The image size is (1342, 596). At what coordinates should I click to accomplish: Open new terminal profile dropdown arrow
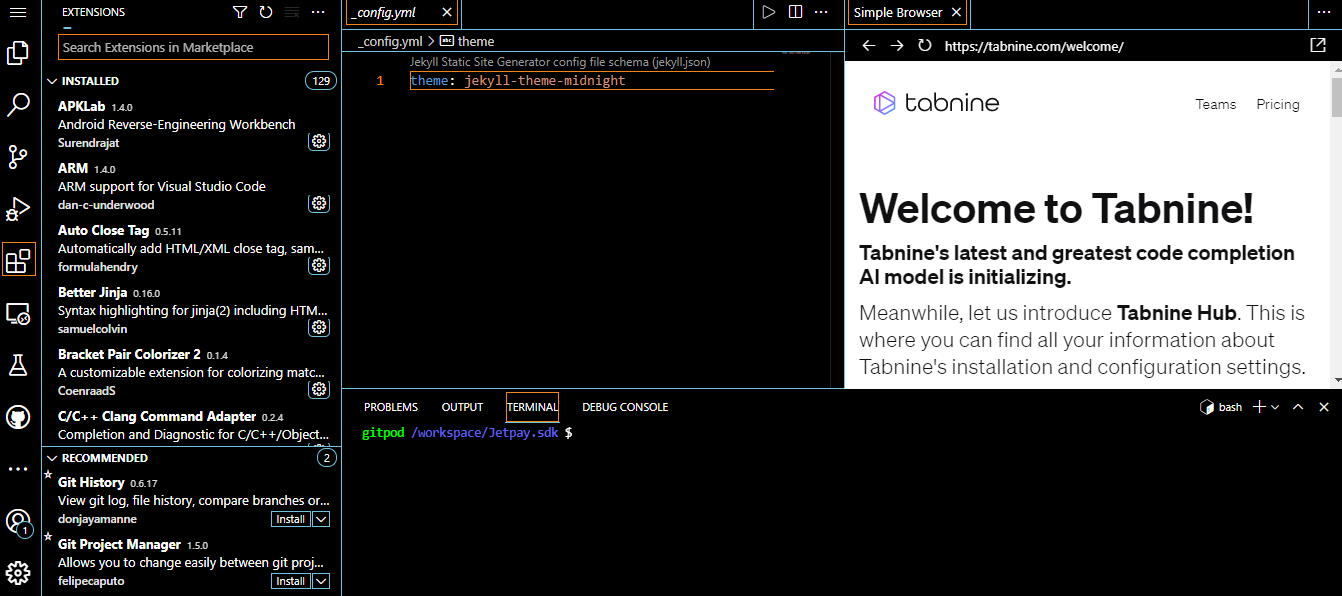(x=1275, y=407)
